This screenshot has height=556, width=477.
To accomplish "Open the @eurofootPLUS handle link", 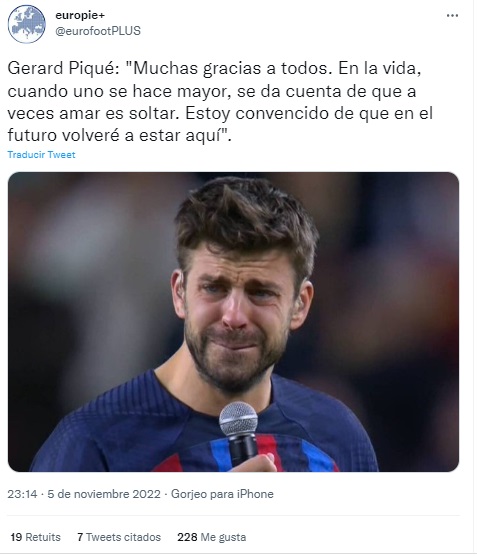I will 98,31.
